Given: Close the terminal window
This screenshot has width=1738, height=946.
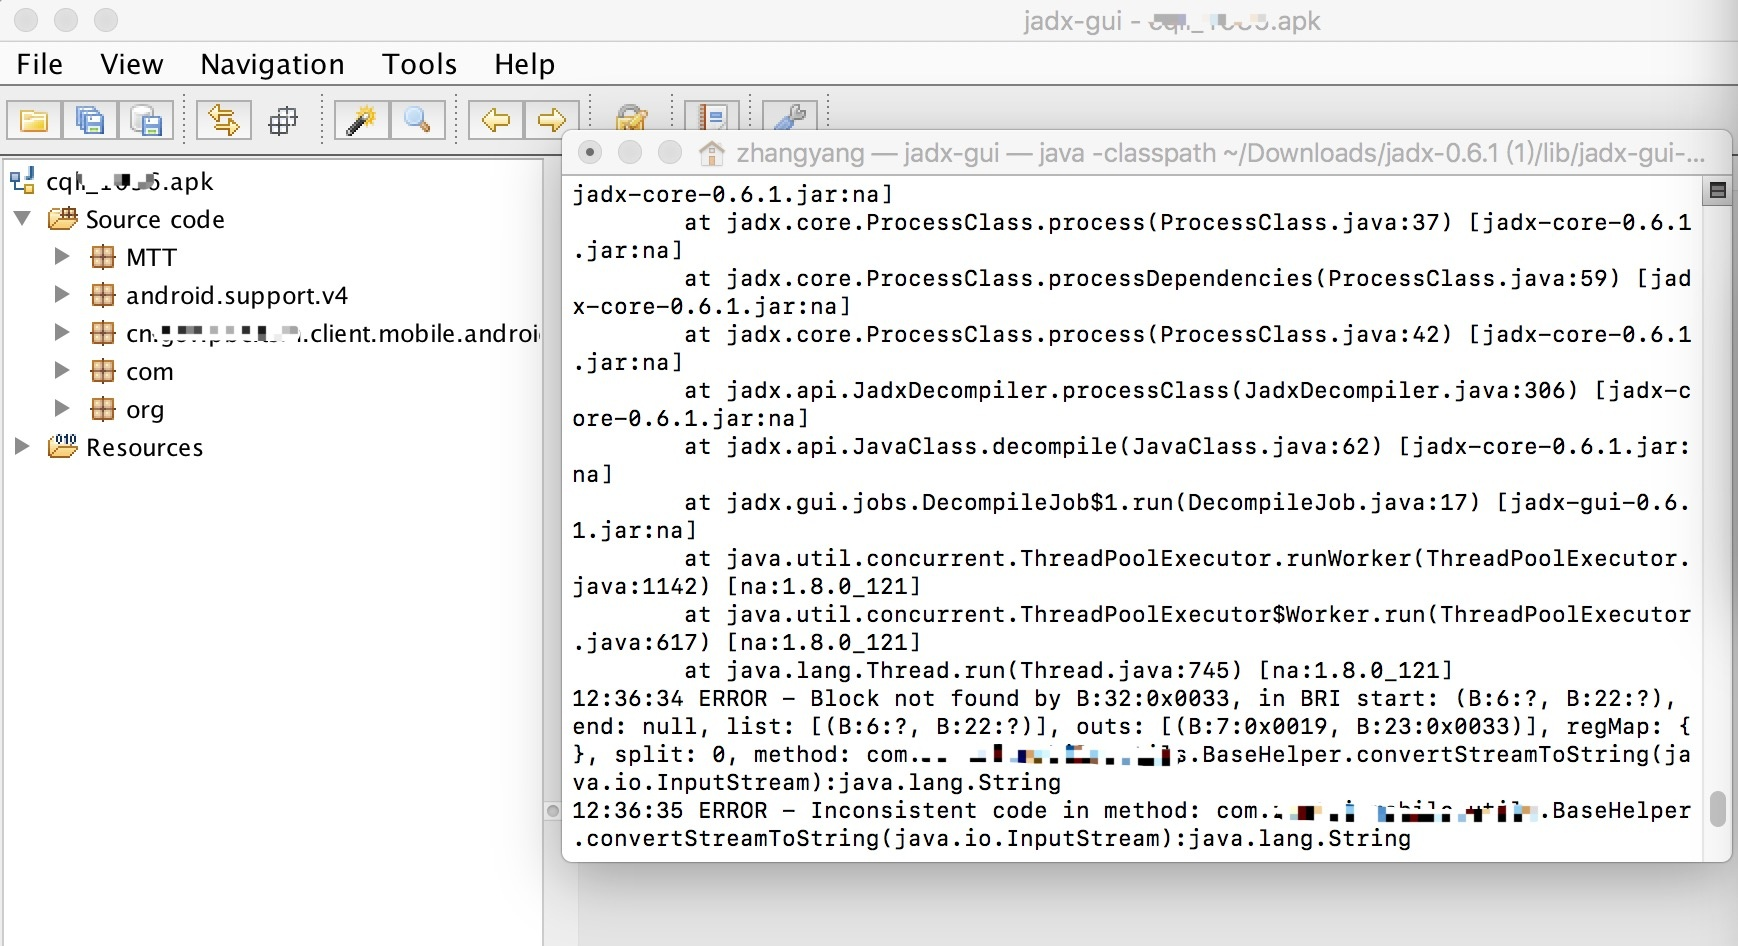Looking at the screenshot, I should [x=590, y=153].
